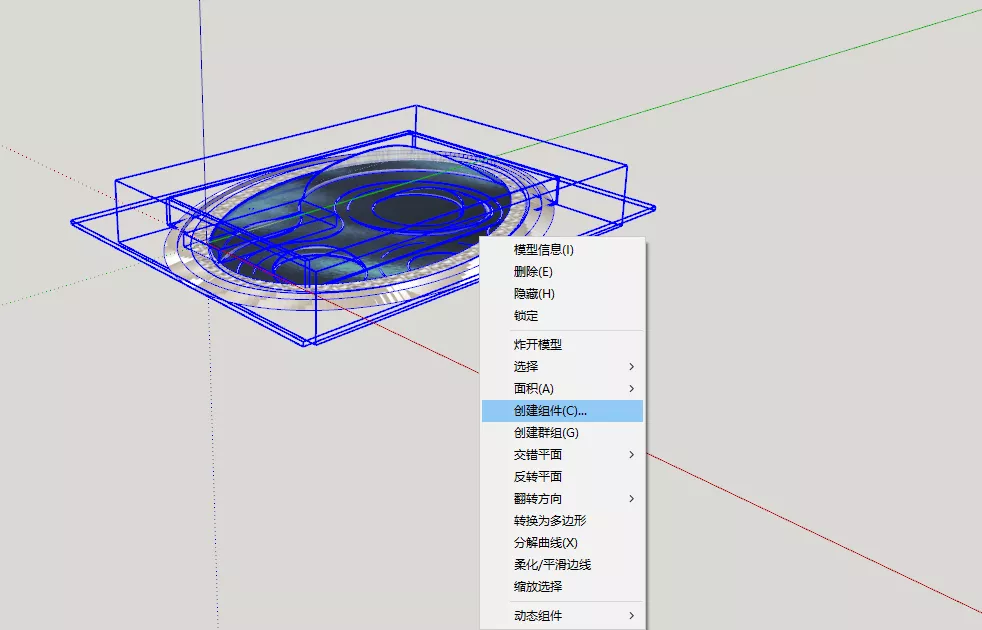Choose 转换为多边形 menu entry
This screenshot has height=630, width=982.
[x=550, y=521]
